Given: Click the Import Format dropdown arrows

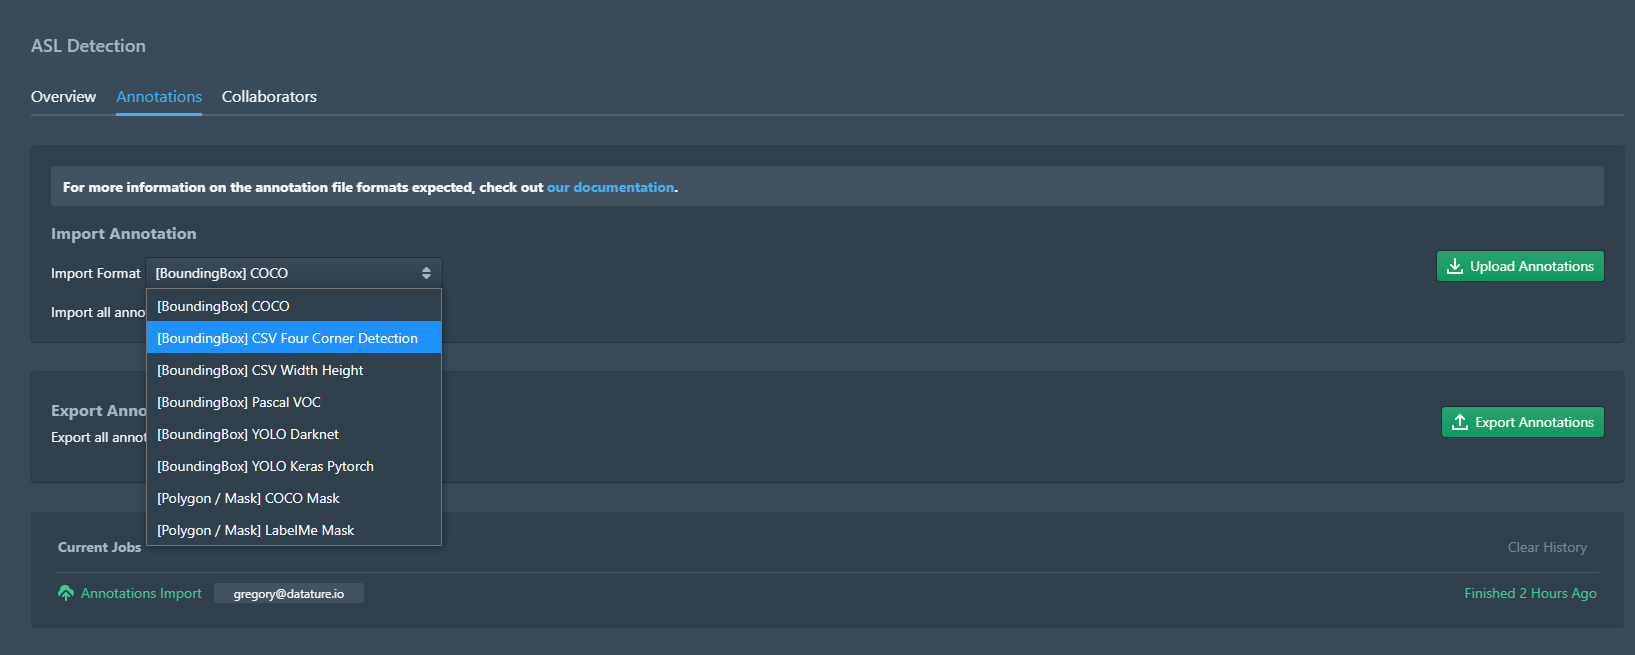Looking at the screenshot, I should (x=426, y=273).
